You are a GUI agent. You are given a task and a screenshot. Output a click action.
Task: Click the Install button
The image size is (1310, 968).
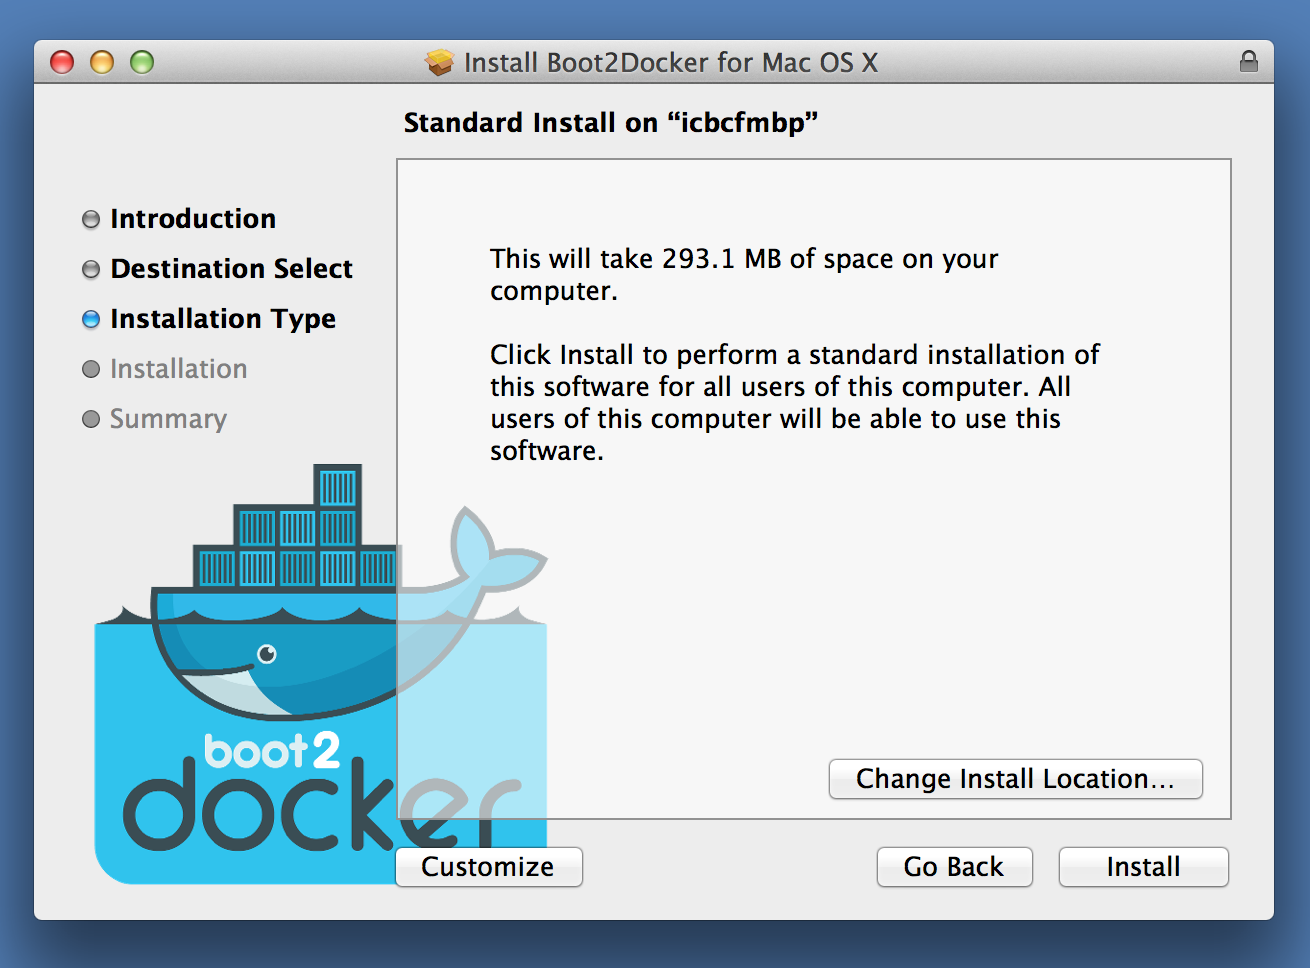click(x=1143, y=867)
